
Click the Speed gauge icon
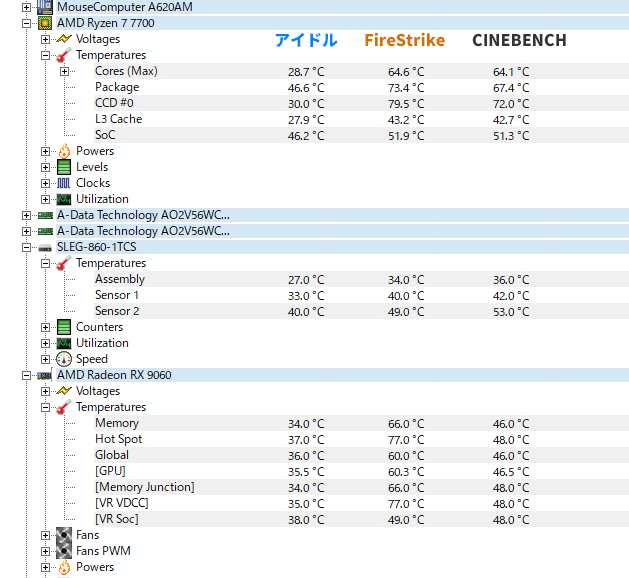[x=64, y=359]
